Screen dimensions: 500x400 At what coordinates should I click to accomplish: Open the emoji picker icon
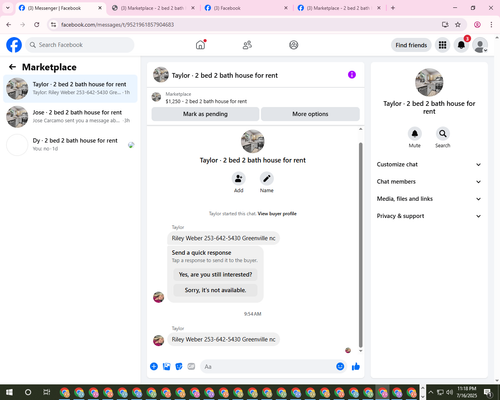tap(340, 367)
